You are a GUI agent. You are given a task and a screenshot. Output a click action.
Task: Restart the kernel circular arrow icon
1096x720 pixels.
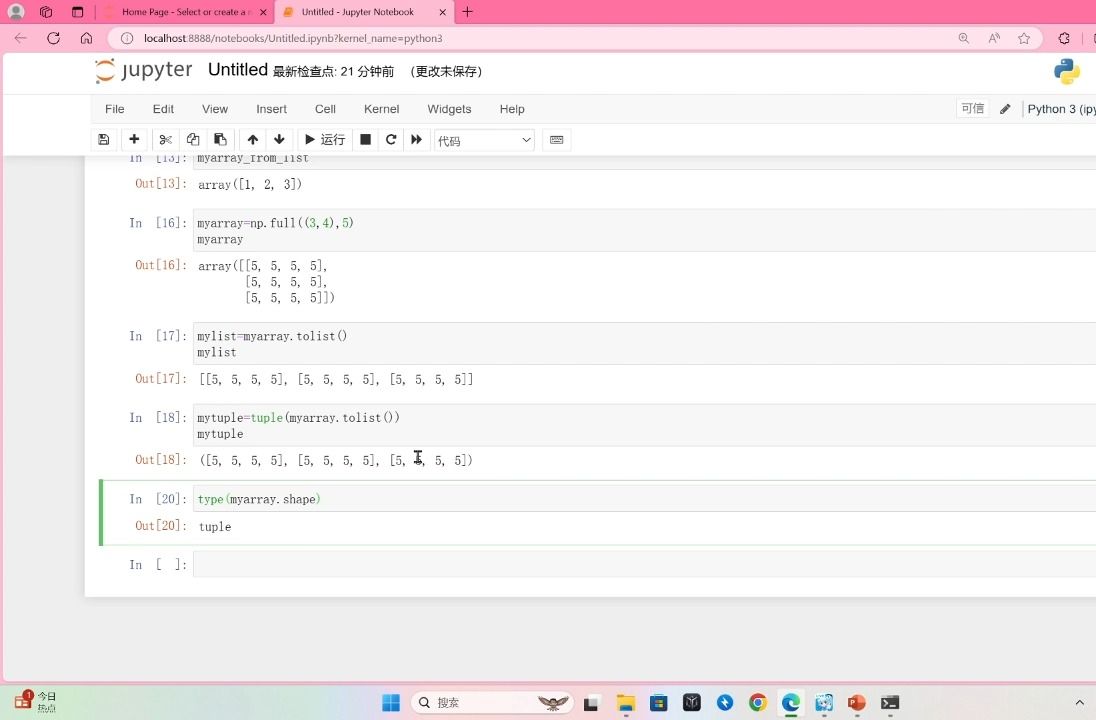391,140
